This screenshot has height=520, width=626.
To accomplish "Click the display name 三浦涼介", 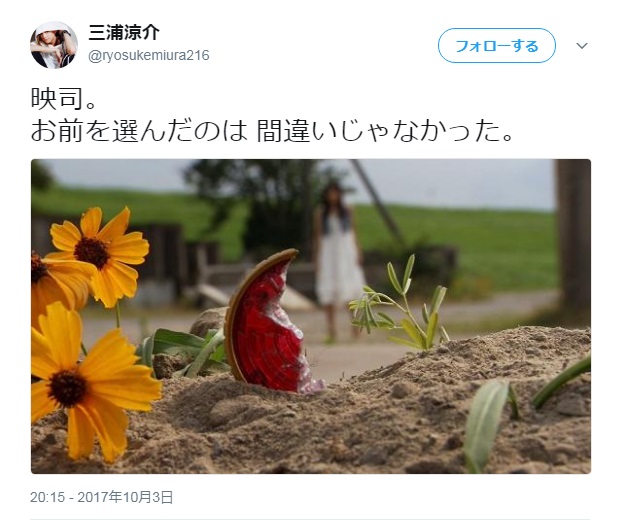I will pyautogui.click(x=124, y=33).
